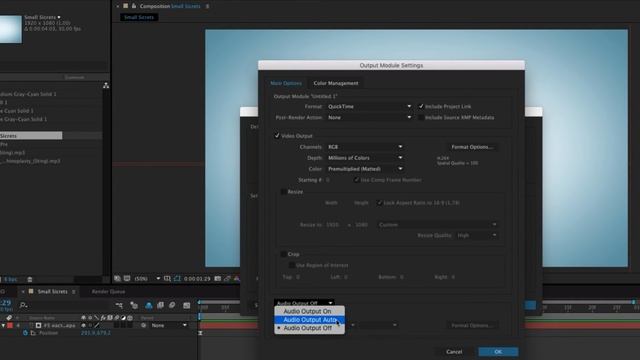Open the Depth dropdown showing Millions of Colors
Screen dimensions: 640x360
point(365,158)
